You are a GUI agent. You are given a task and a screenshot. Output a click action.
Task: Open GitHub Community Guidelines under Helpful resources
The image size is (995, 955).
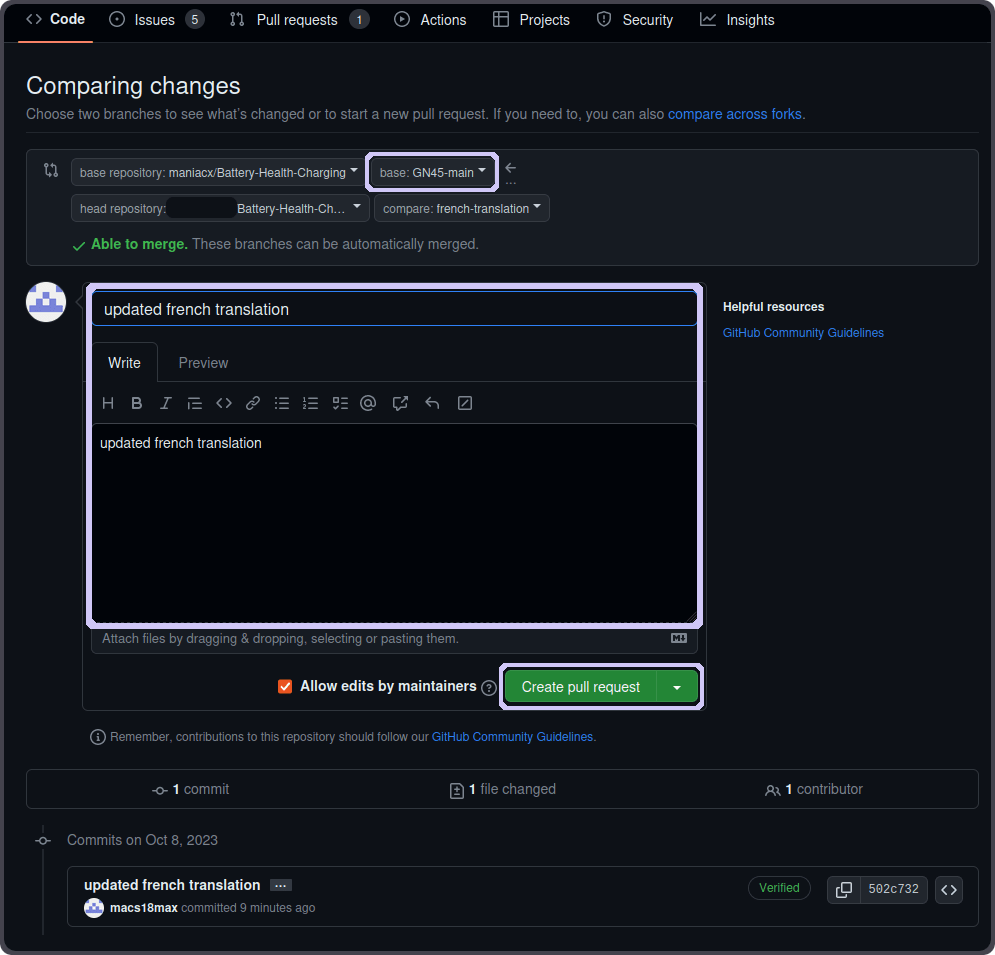coord(803,333)
